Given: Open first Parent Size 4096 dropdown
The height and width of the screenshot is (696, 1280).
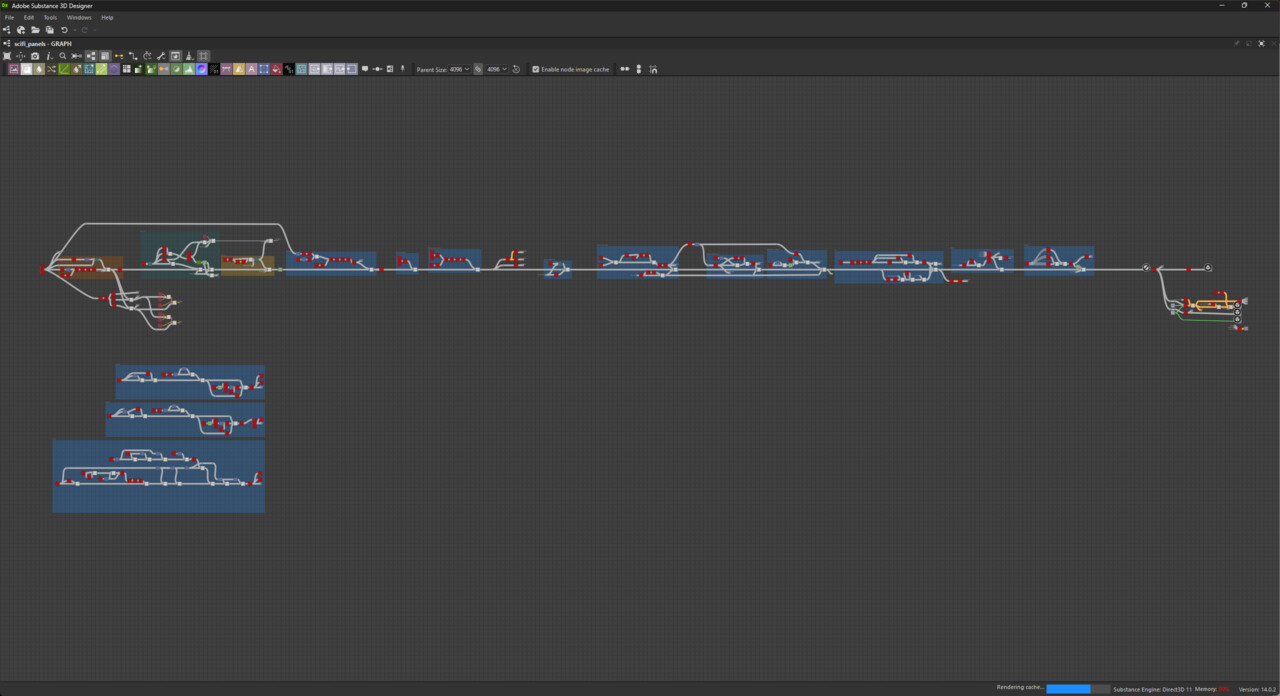Looking at the screenshot, I should [x=459, y=69].
